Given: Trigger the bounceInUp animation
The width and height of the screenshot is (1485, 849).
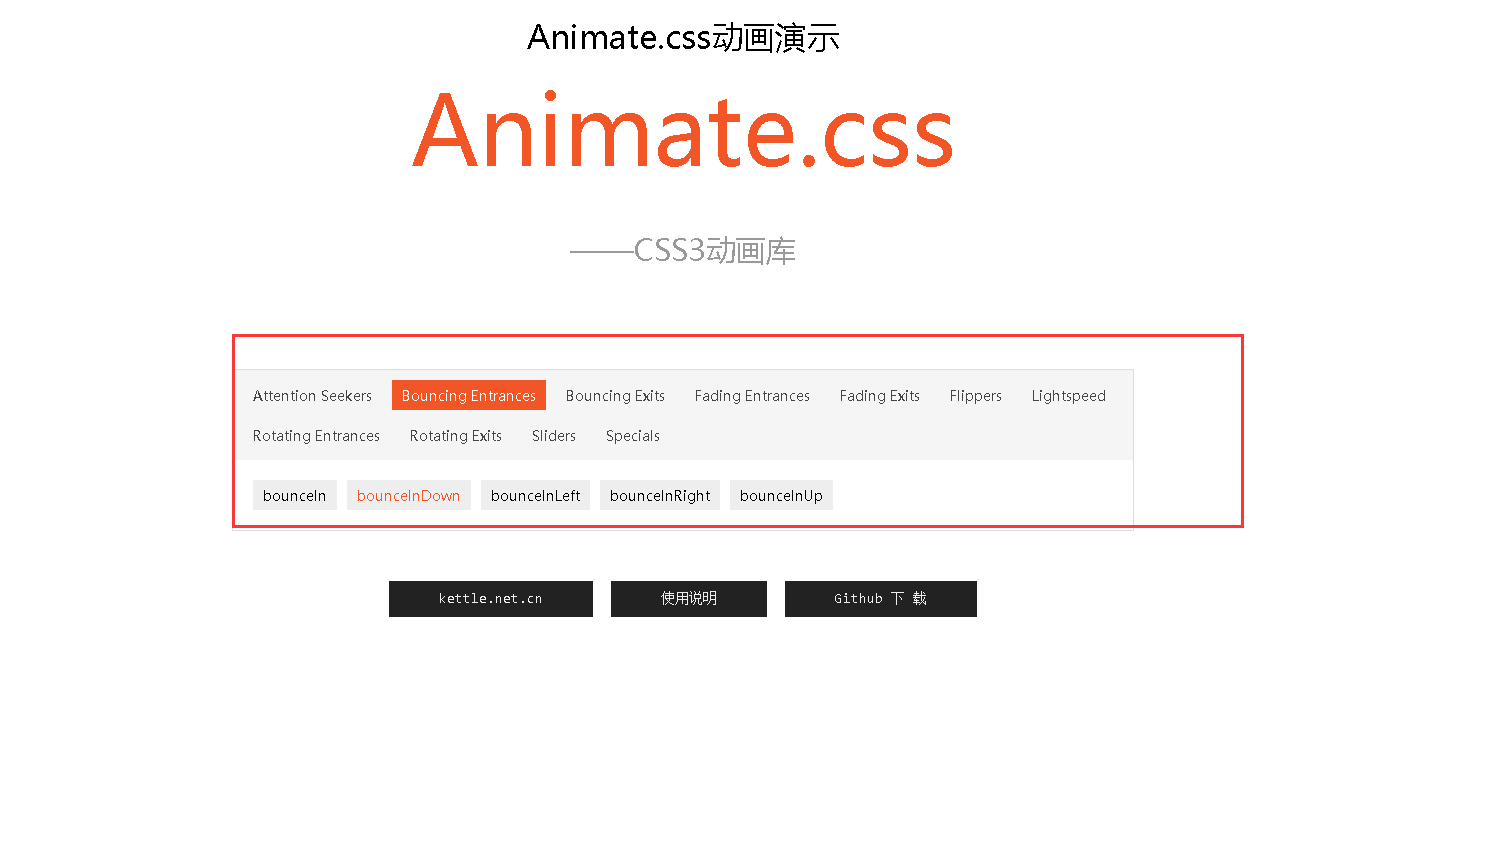Looking at the screenshot, I should coord(781,496).
